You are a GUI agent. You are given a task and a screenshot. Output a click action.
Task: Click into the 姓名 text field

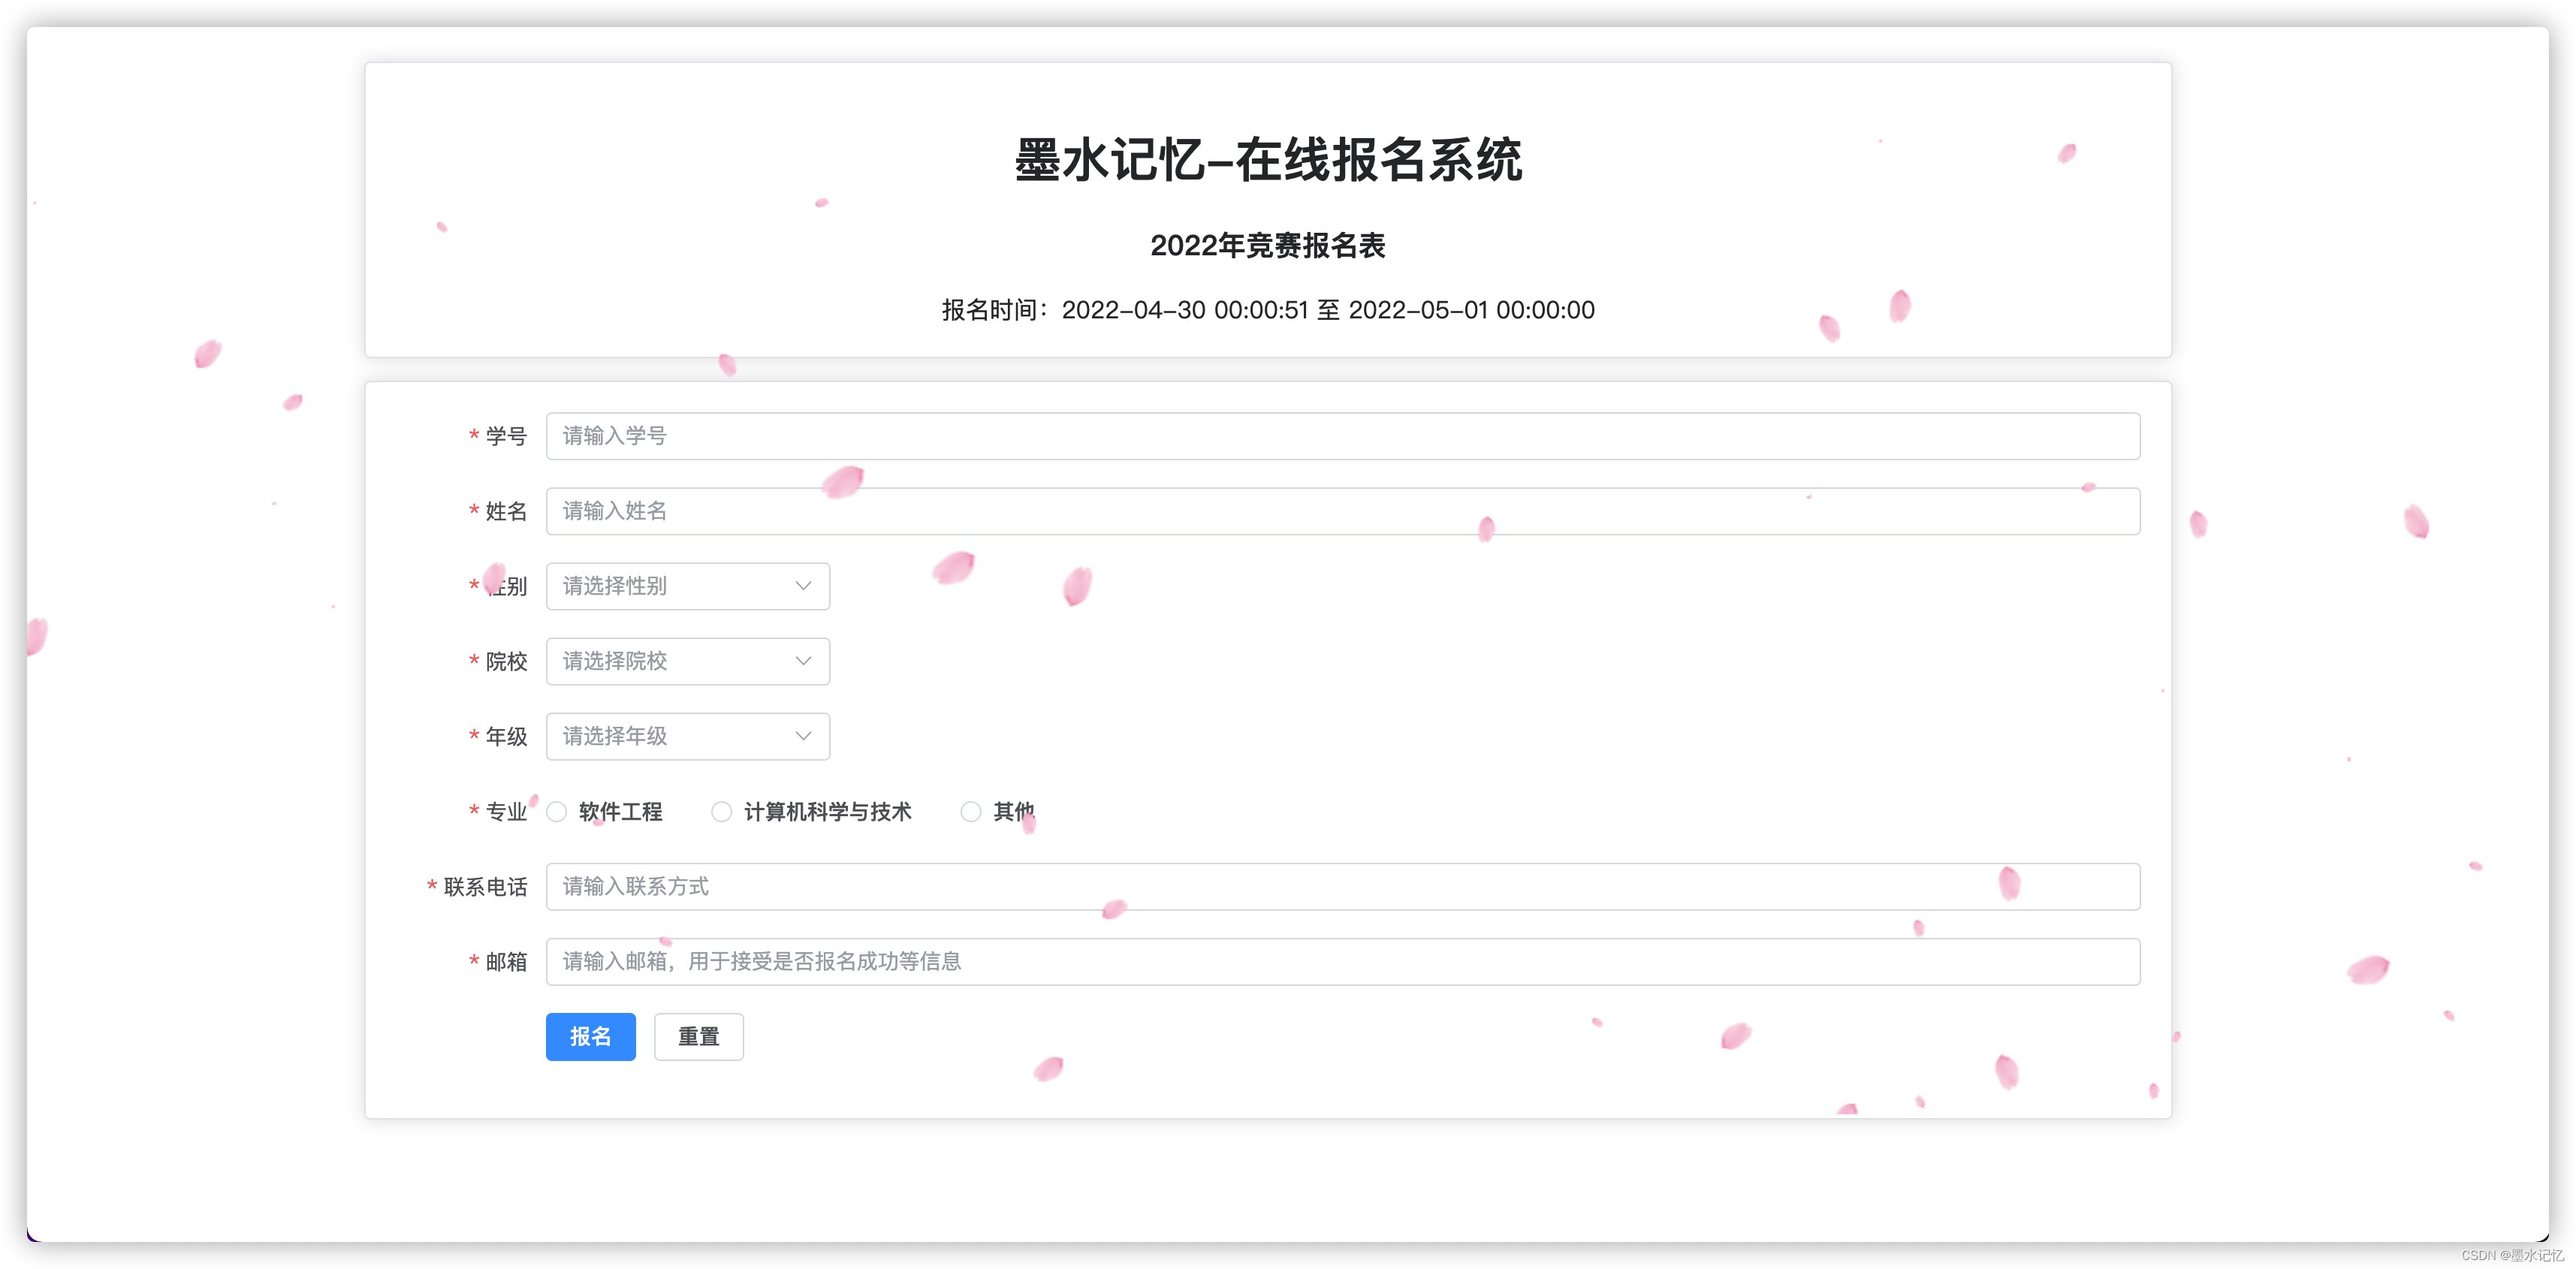[1342, 511]
